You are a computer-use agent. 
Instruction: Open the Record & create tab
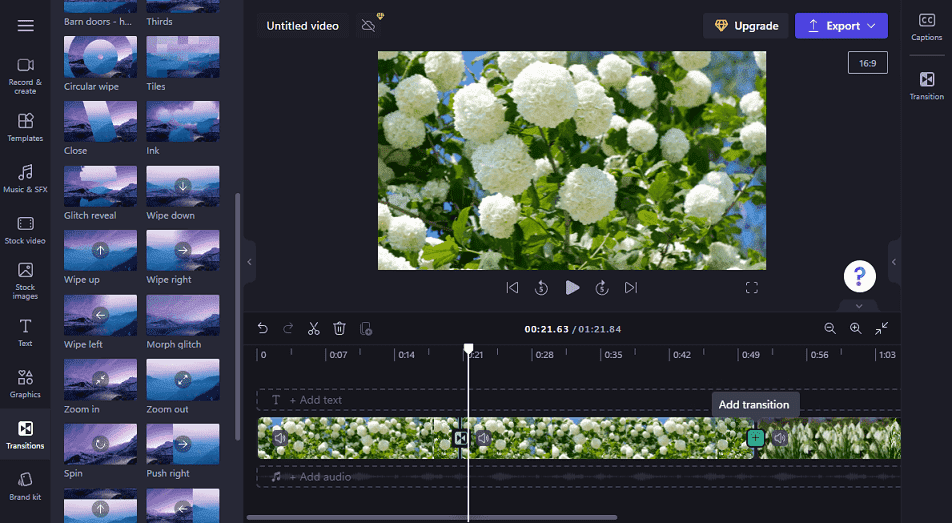click(25, 77)
